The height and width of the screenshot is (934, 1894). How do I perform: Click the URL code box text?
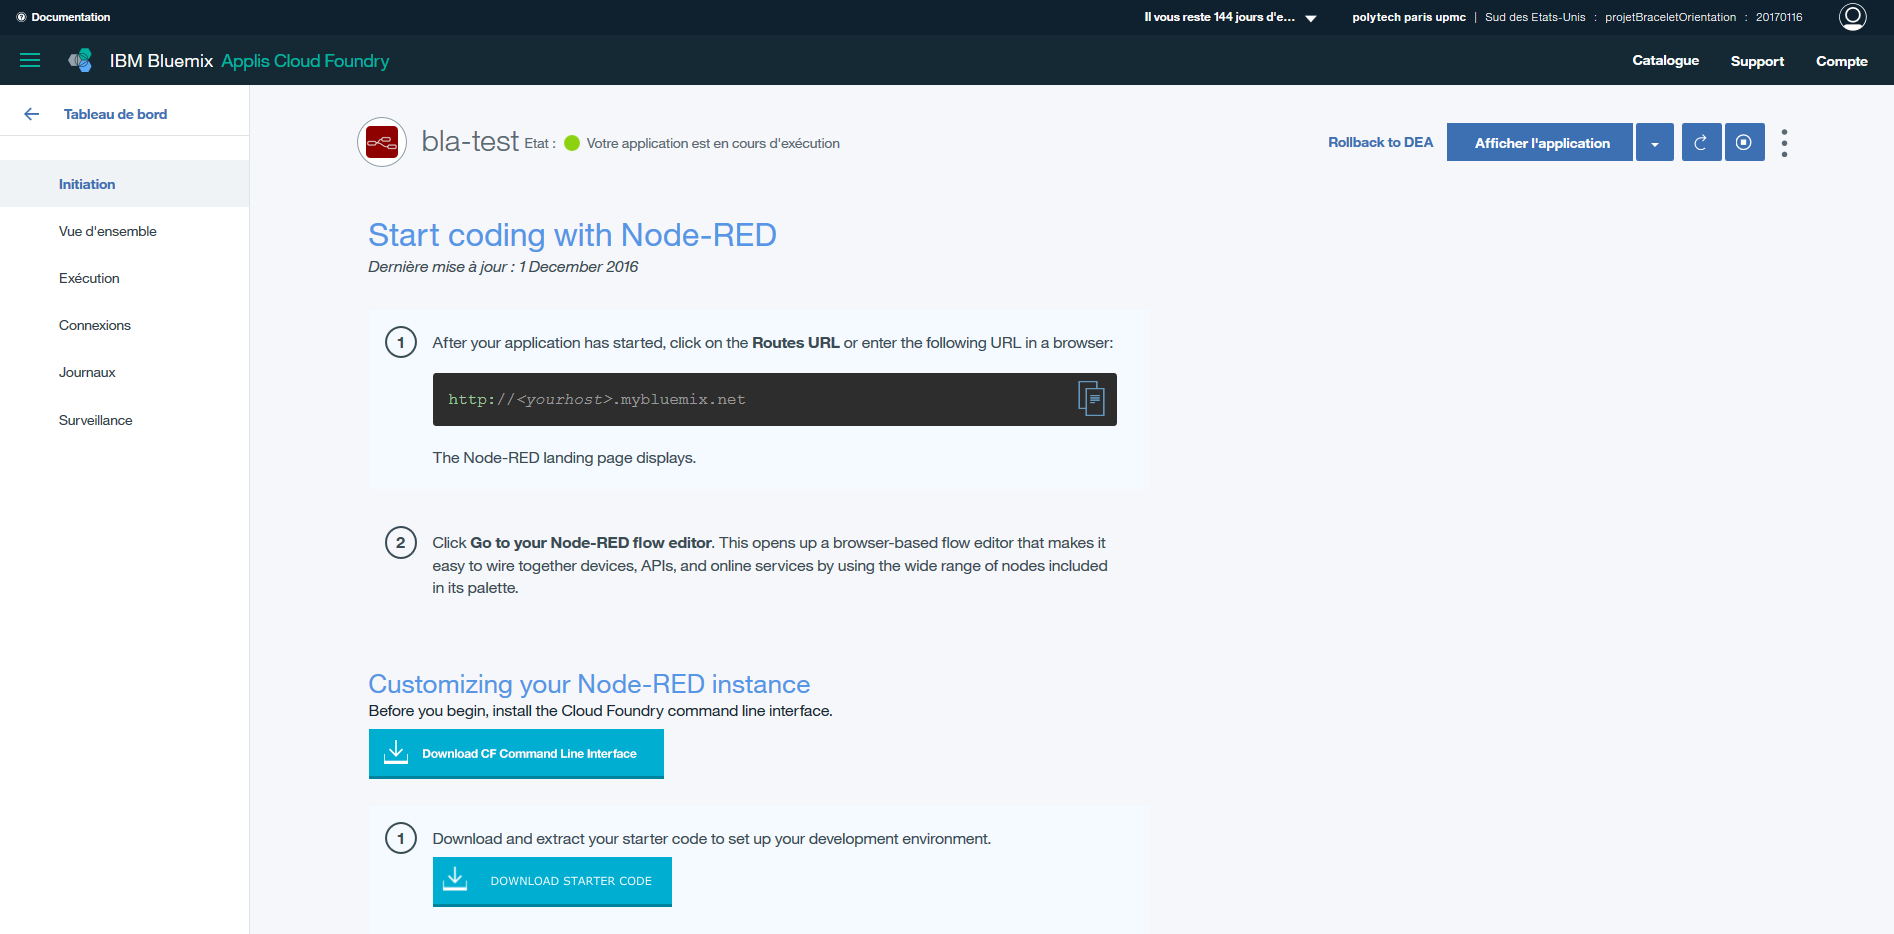click(597, 399)
